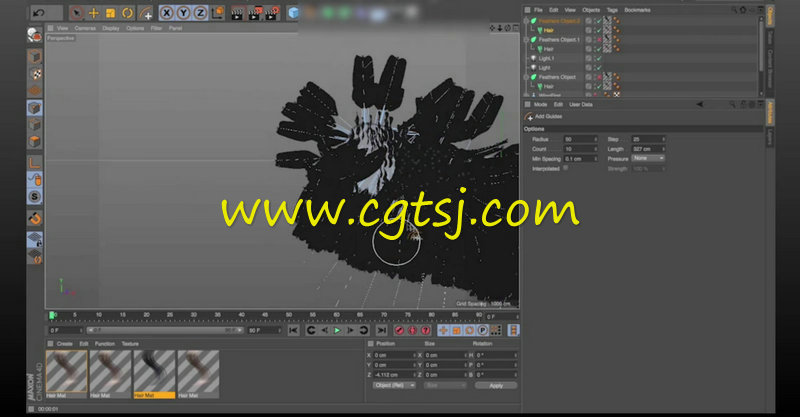
Task: Select the Live Selection arrow tool
Action: [77, 13]
